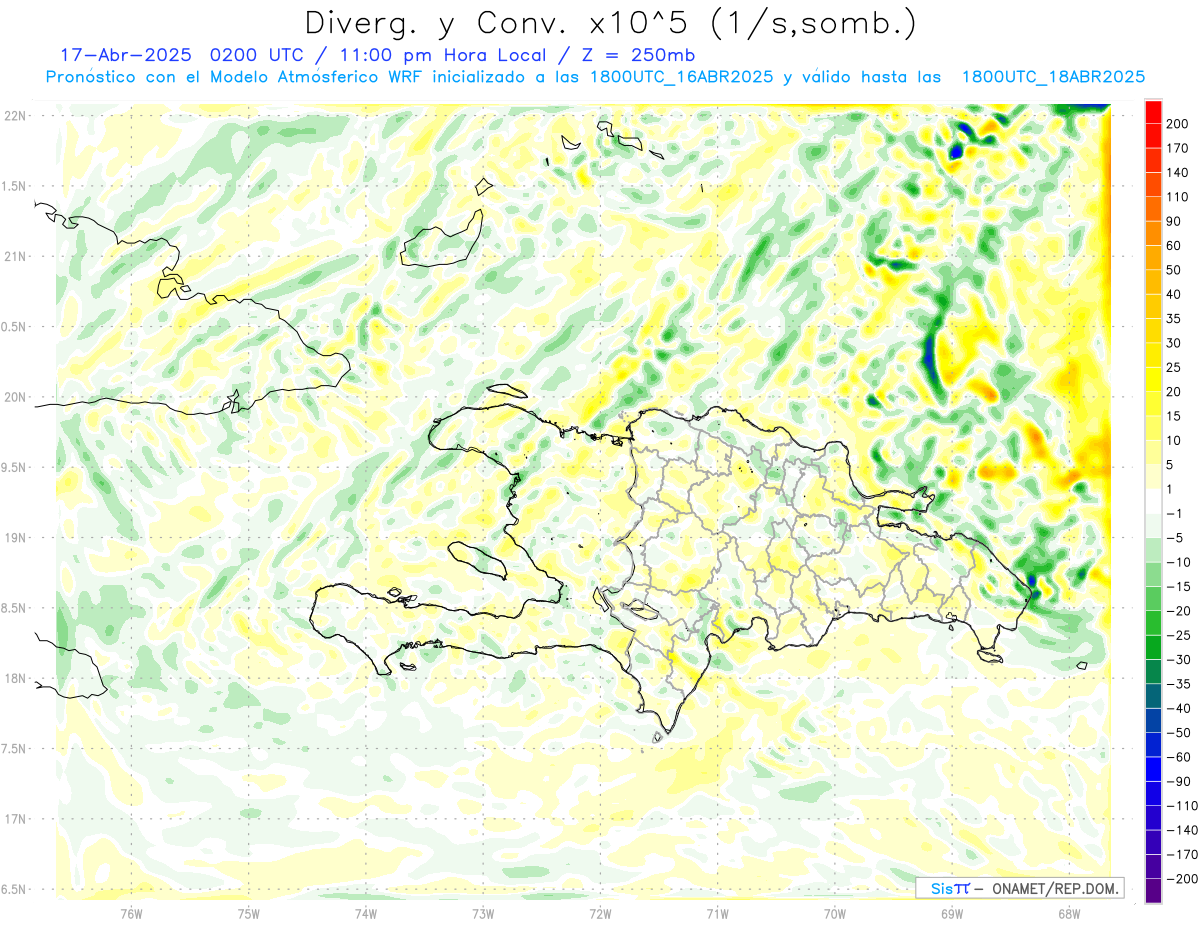
Task: Click the '18N' latitude label
Action: (x=15, y=678)
